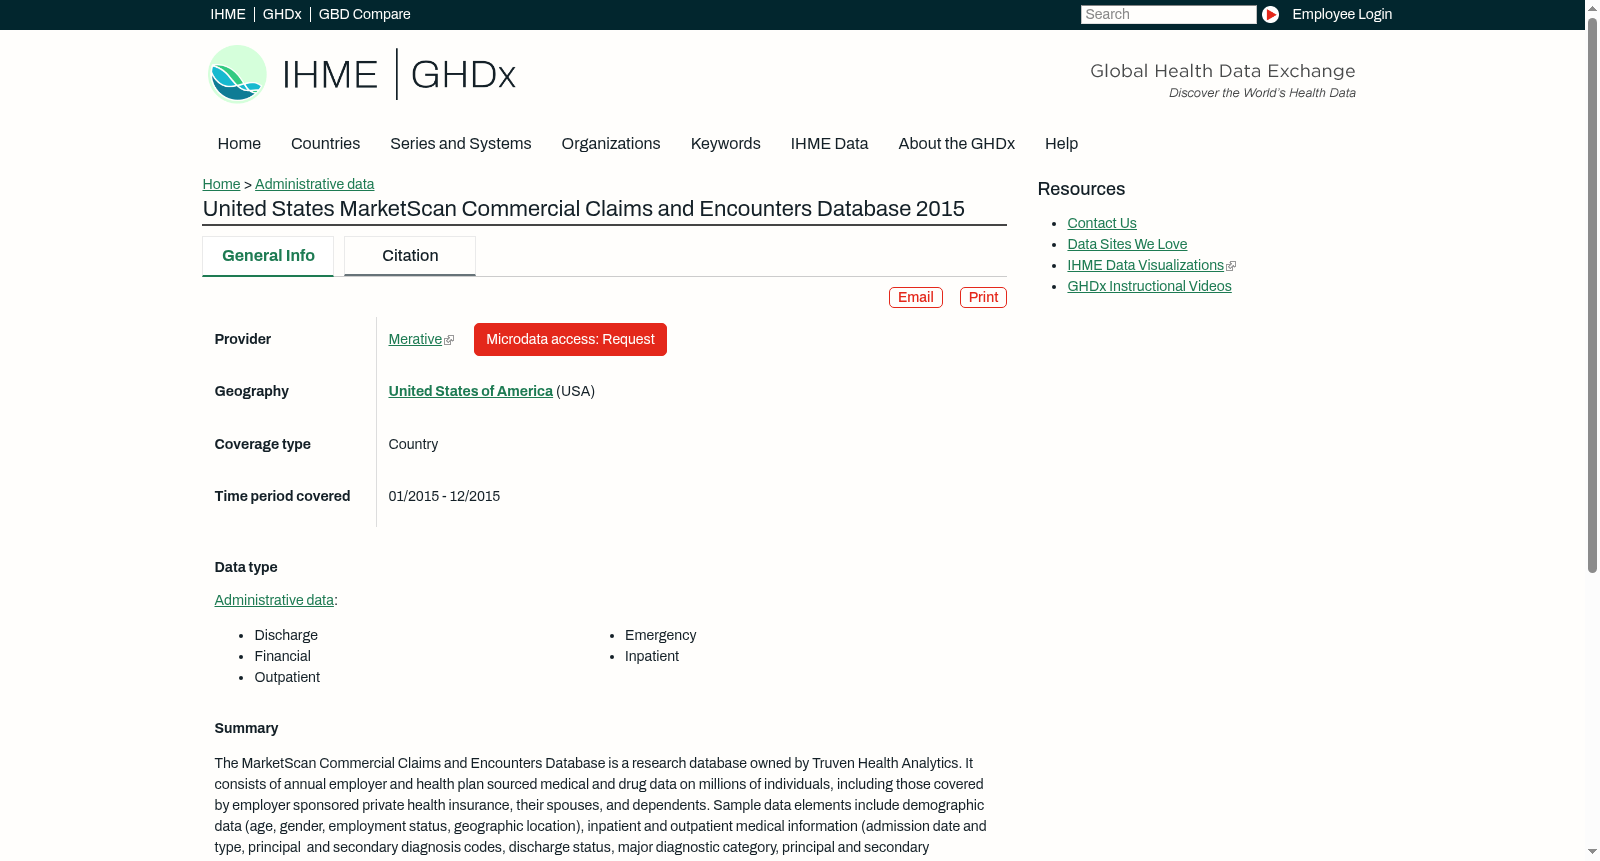The image size is (1600, 861).
Task: Open the GHDx link in top bar
Action: [x=282, y=14]
